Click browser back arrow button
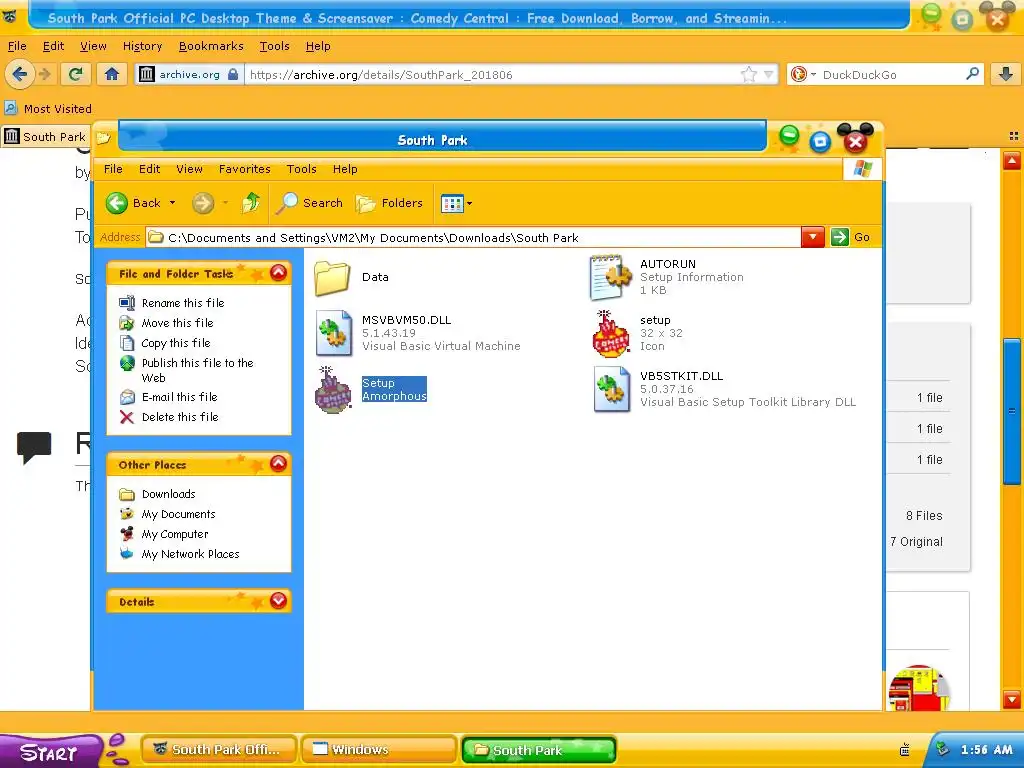This screenshot has width=1024, height=768. (20, 74)
